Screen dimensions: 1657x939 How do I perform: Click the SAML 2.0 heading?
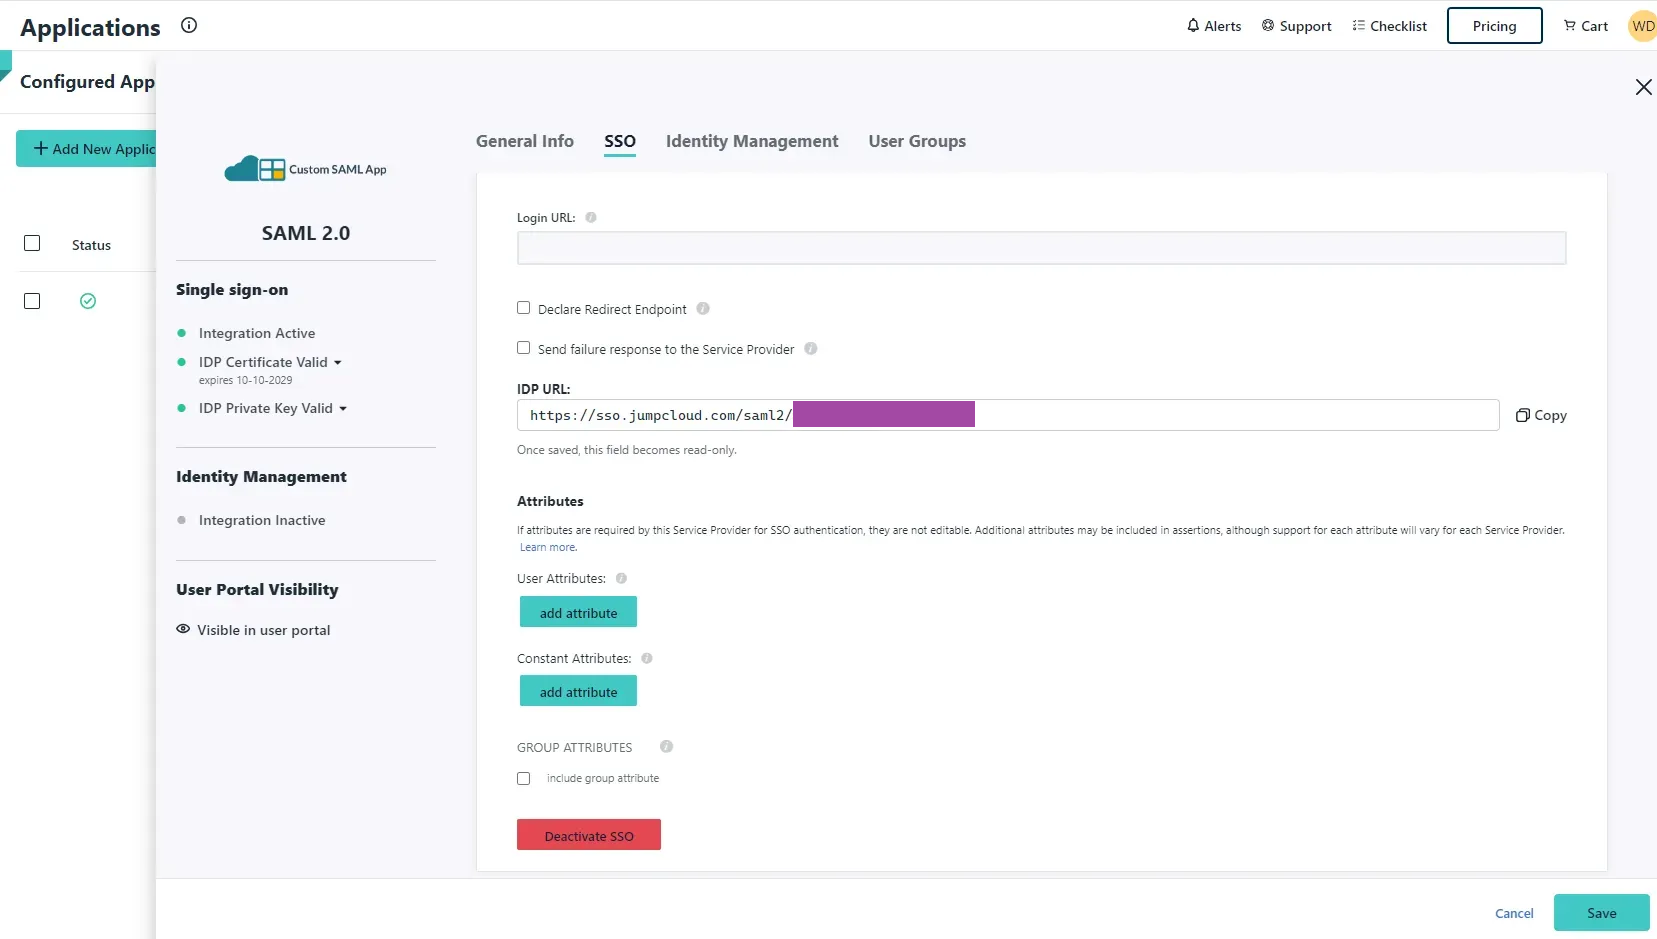[306, 233]
